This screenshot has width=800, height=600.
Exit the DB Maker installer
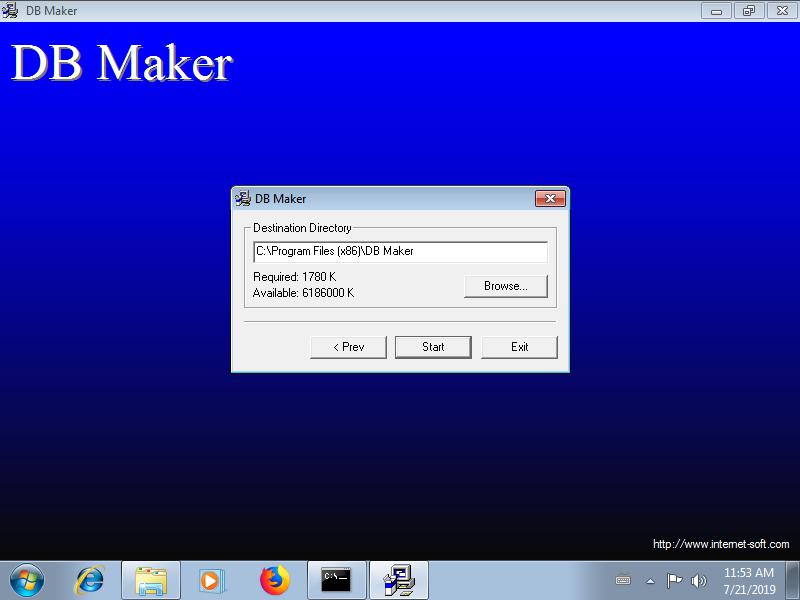click(519, 347)
